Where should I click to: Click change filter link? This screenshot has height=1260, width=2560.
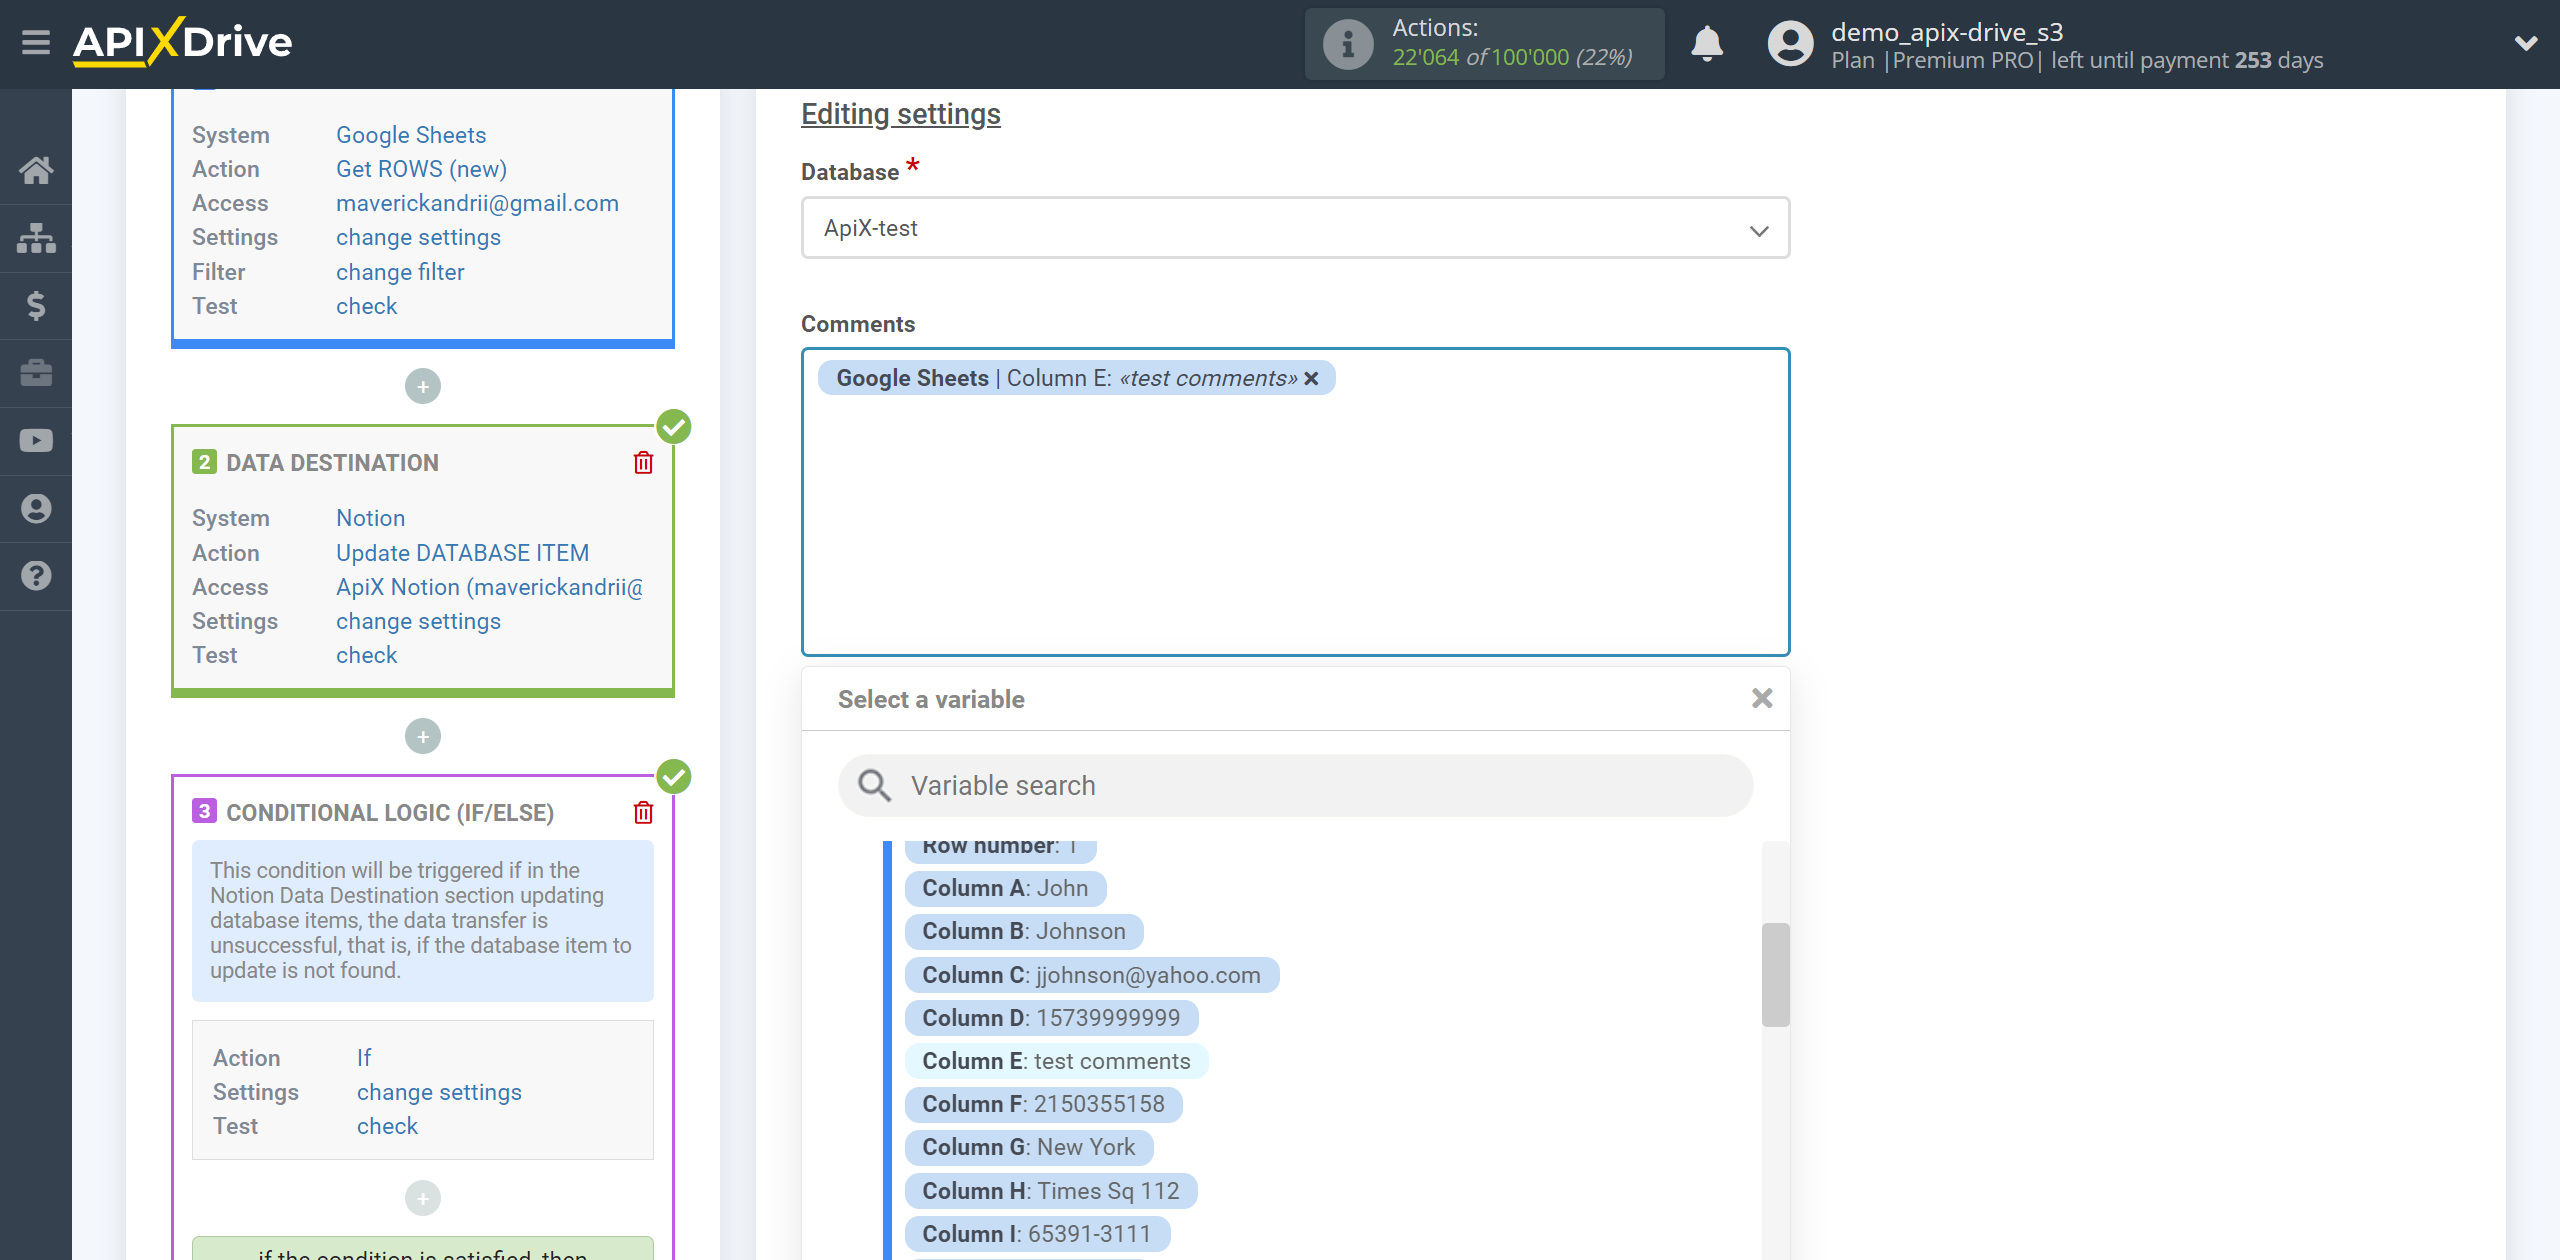coord(400,272)
